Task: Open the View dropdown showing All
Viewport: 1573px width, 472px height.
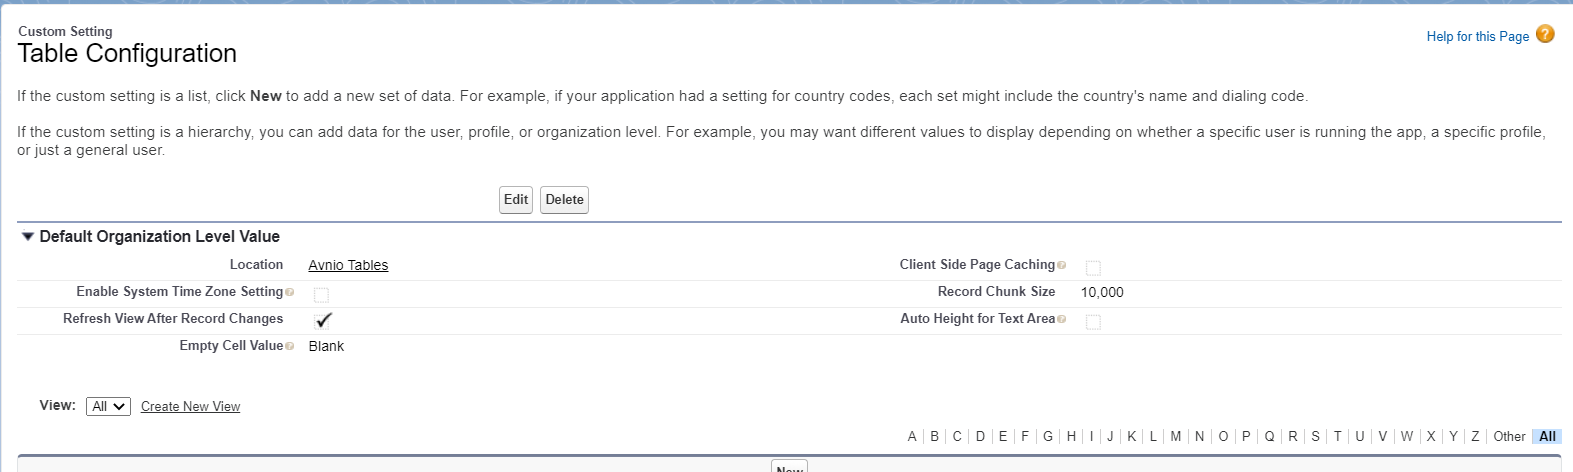Action: coord(108,406)
